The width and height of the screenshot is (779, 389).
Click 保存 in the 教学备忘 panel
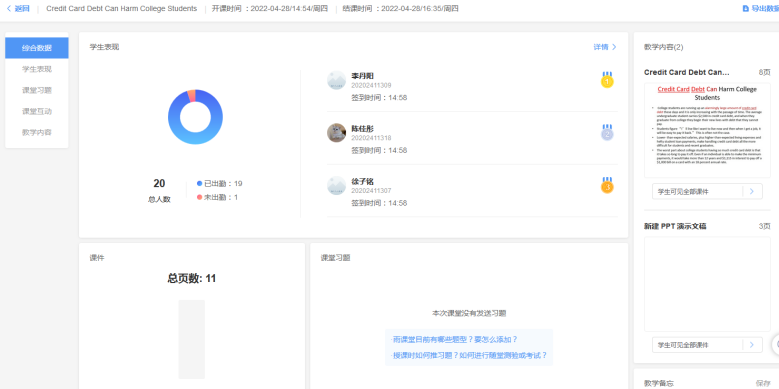[763, 383]
